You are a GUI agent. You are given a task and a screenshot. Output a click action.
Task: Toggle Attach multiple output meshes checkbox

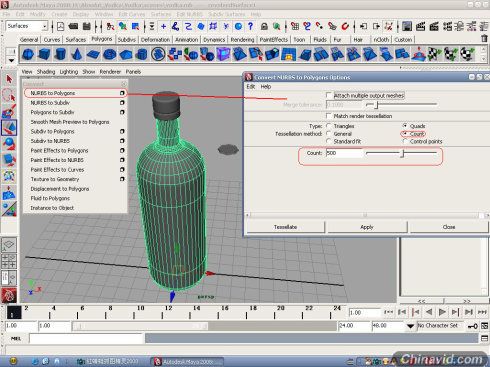(x=329, y=96)
